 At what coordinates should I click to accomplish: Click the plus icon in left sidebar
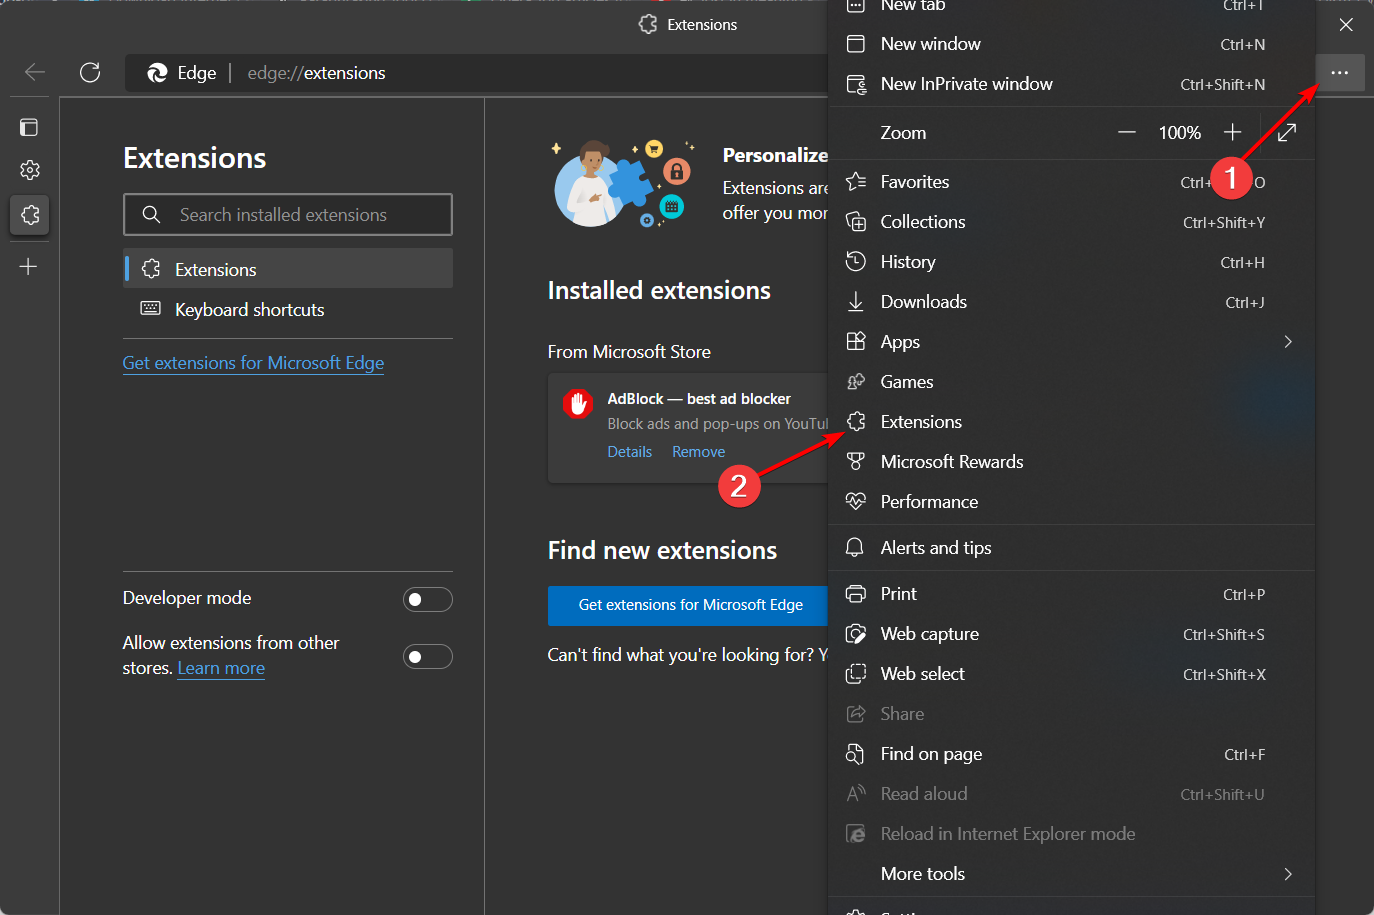(x=29, y=266)
